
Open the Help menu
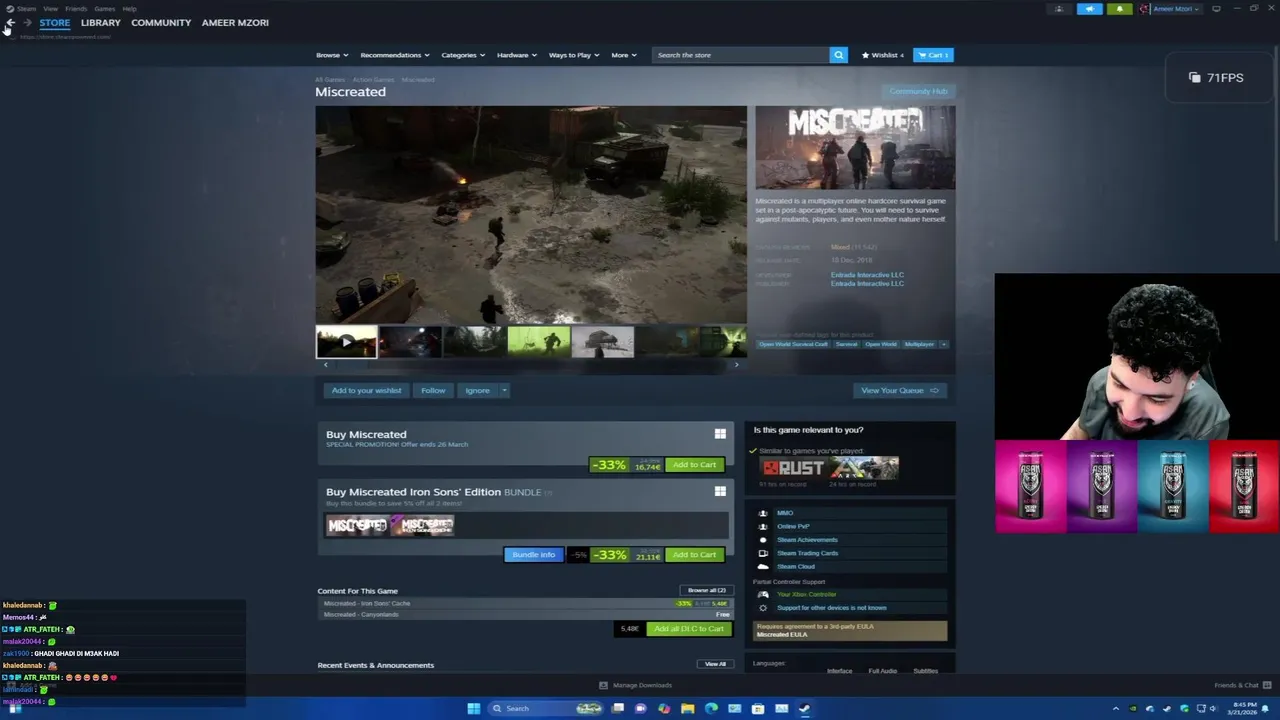click(x=129, y=8)
